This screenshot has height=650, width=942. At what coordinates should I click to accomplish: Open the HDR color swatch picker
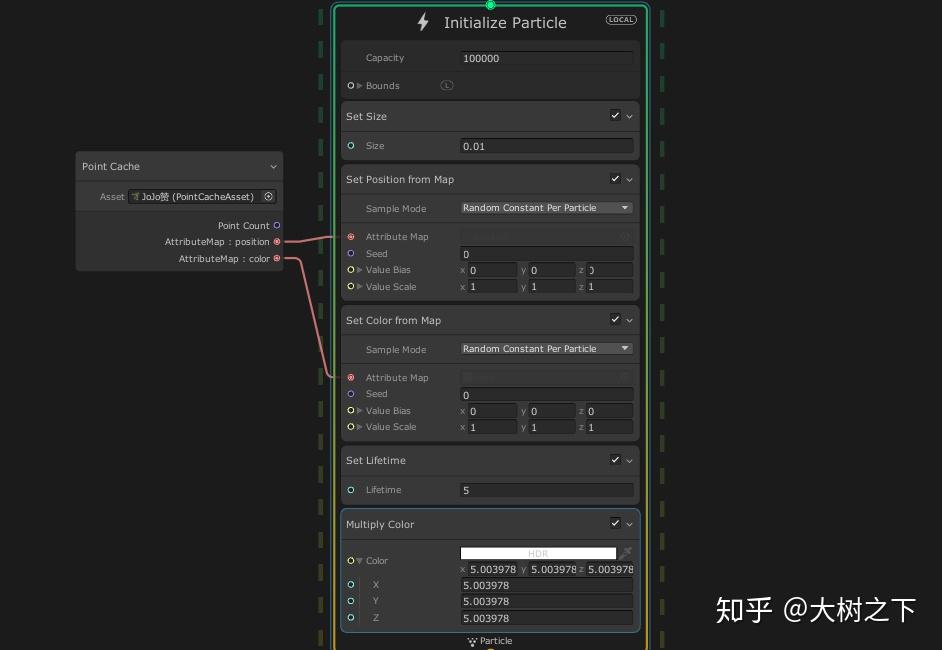click(537, 552)
